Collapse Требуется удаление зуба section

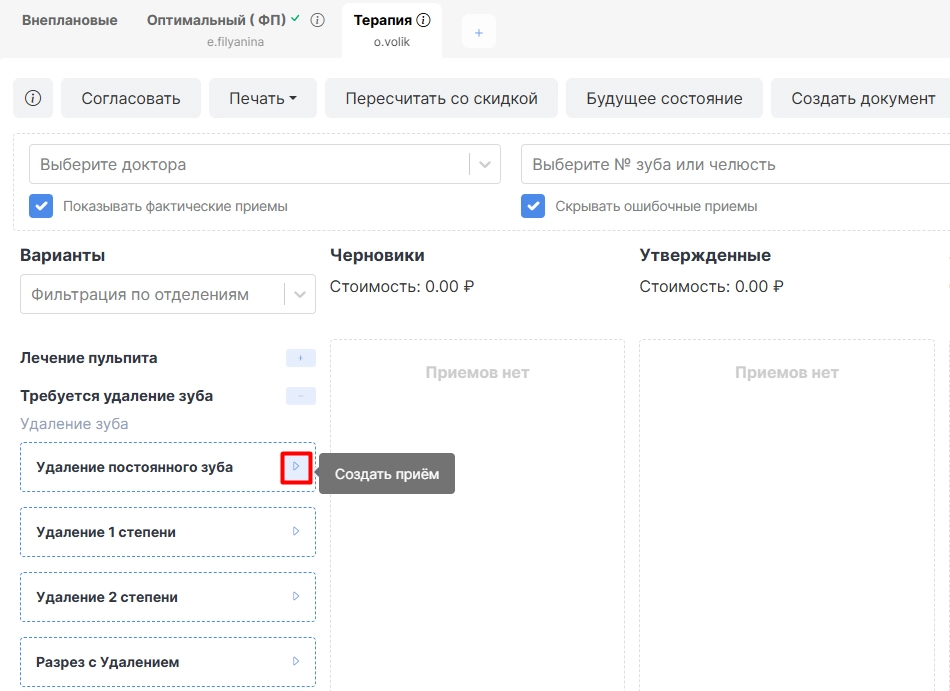(x=301, y=396)
